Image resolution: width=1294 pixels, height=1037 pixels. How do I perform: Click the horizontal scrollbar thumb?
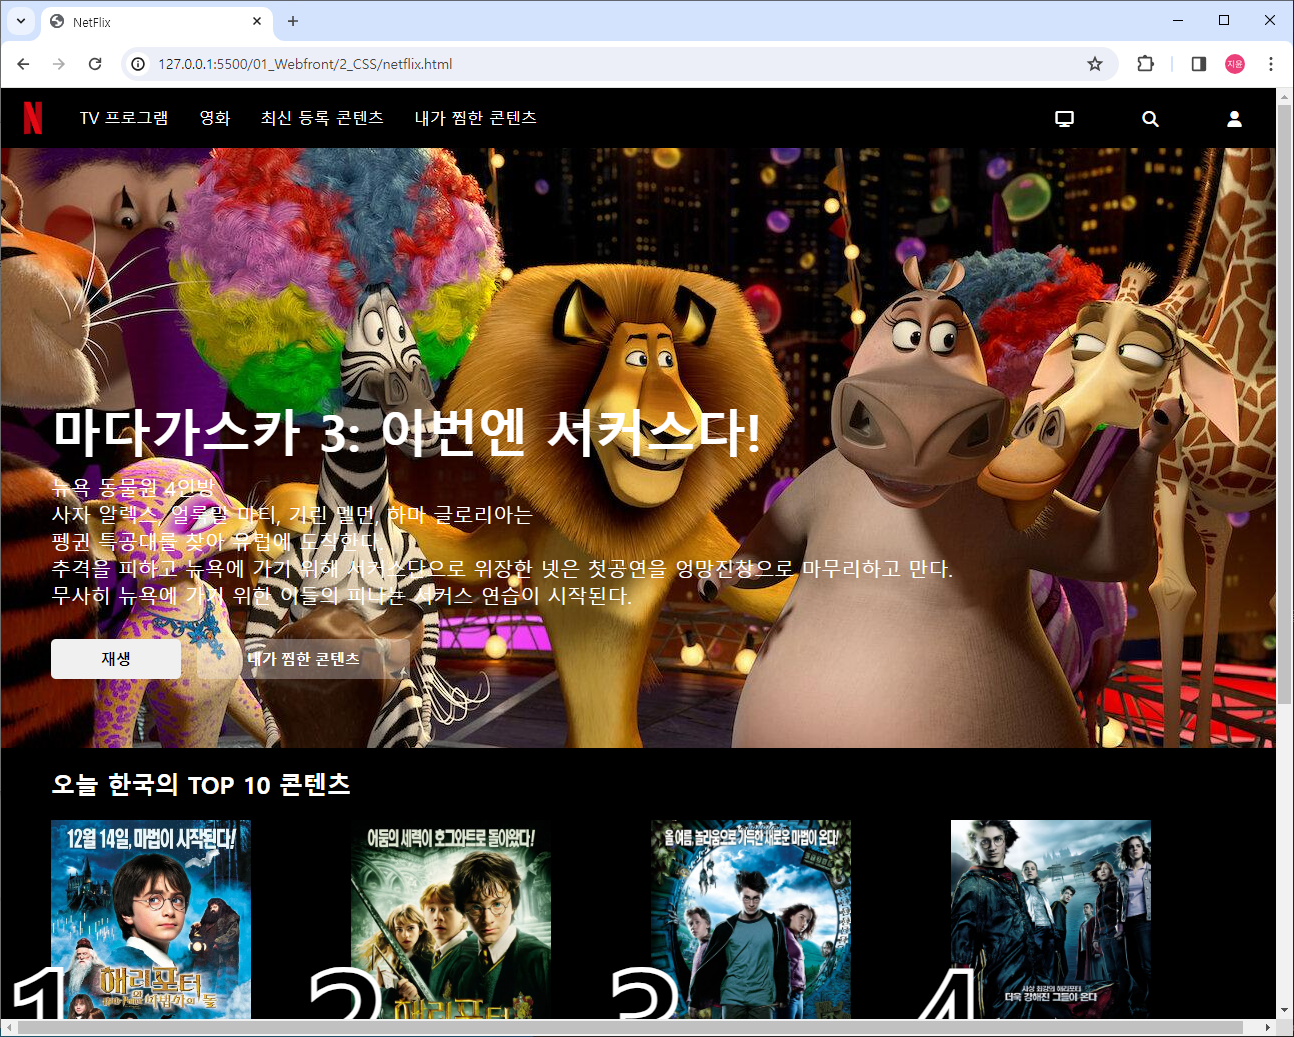click(630, 1028)
